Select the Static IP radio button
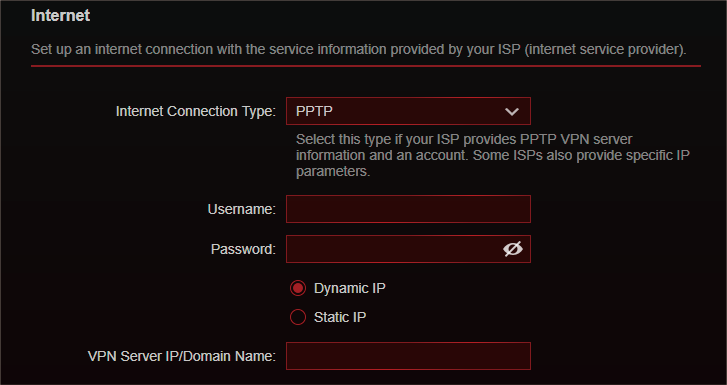 pos(298,317)
